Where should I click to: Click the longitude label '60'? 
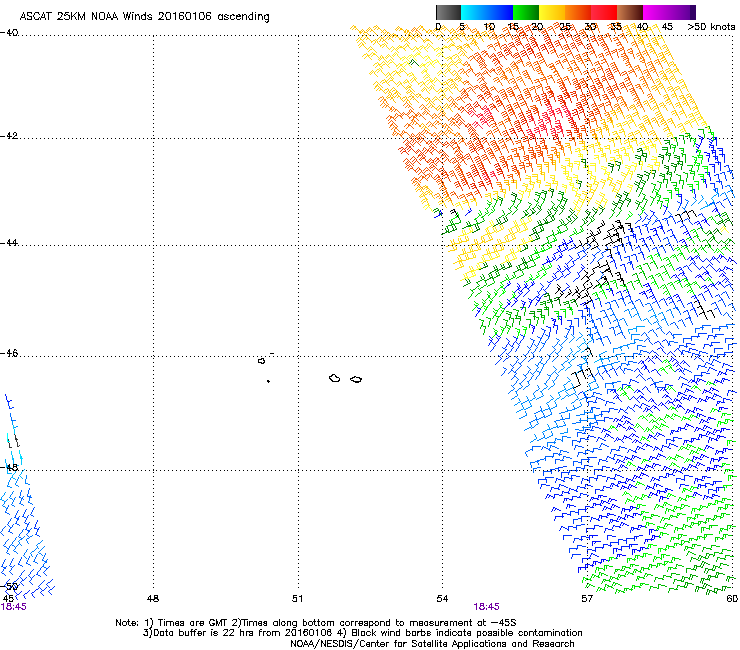click(732, 599)
